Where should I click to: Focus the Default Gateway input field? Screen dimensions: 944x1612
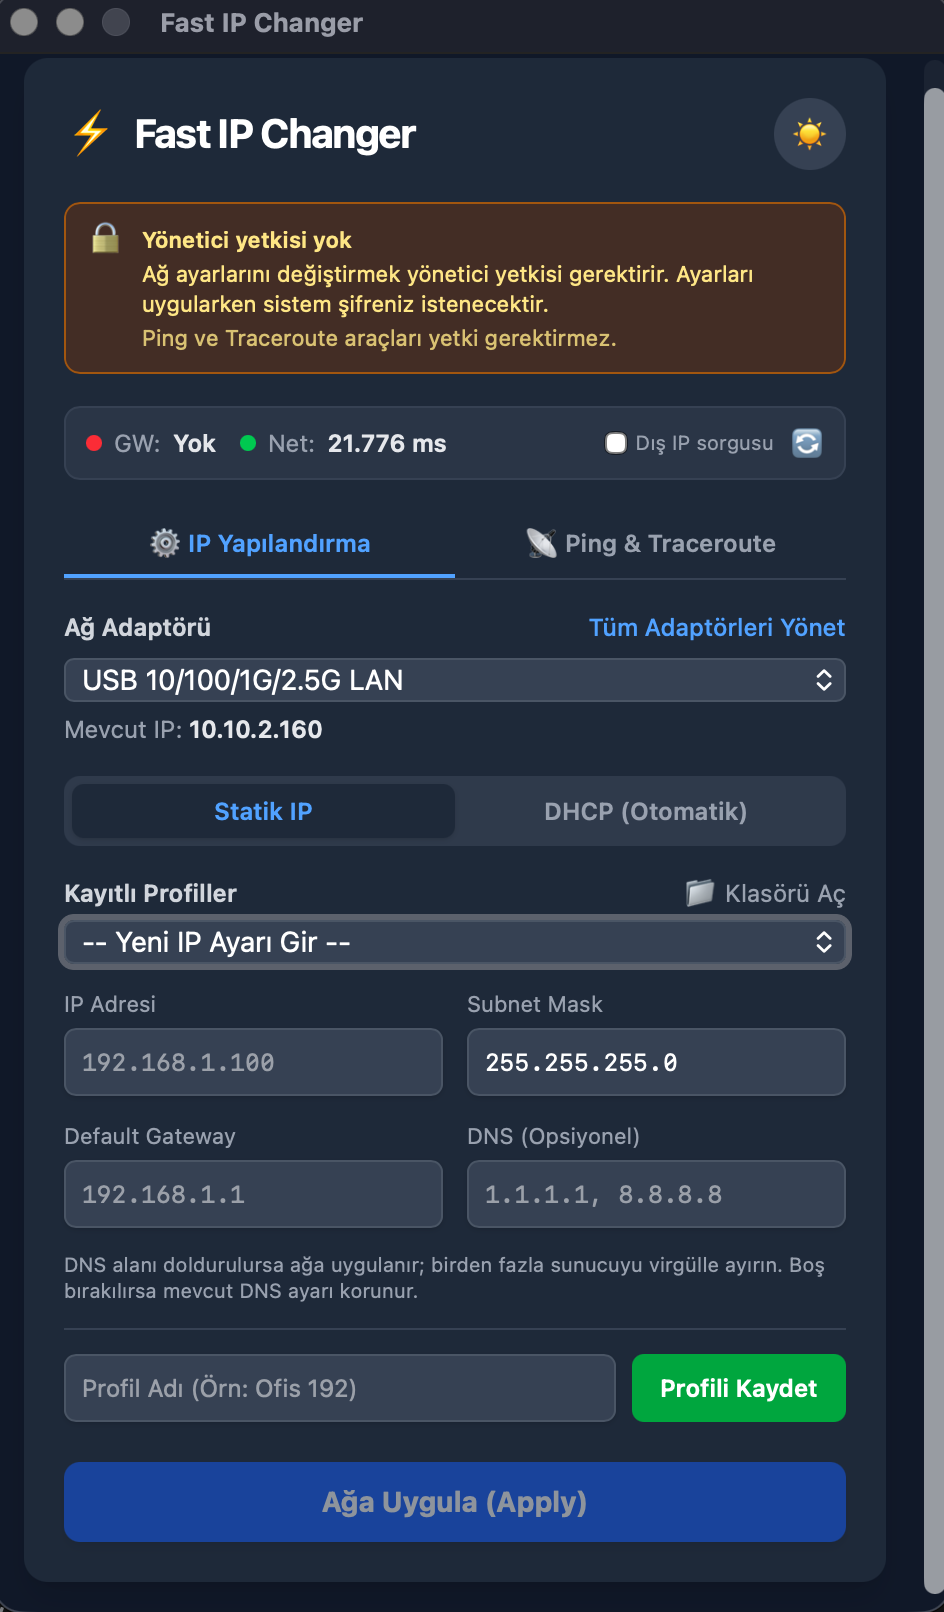point(253,1194)
